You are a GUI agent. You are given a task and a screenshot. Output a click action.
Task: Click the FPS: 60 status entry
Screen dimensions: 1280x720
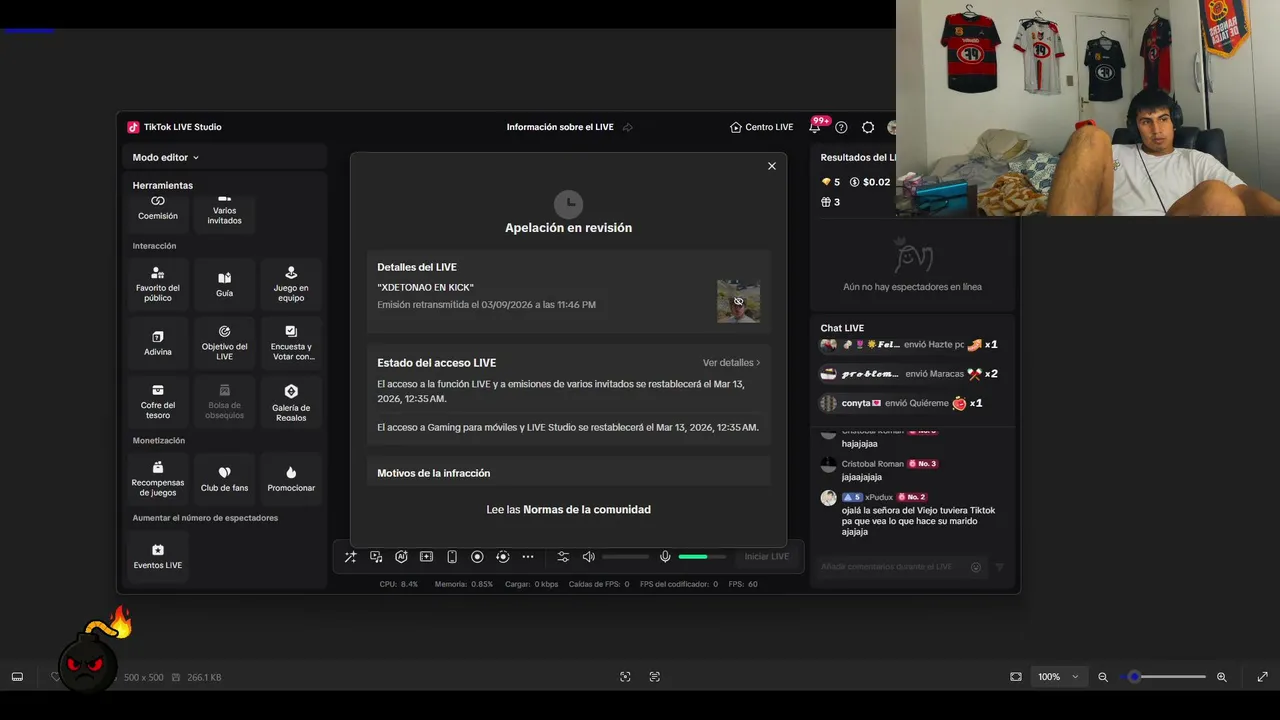pos(743,584)
